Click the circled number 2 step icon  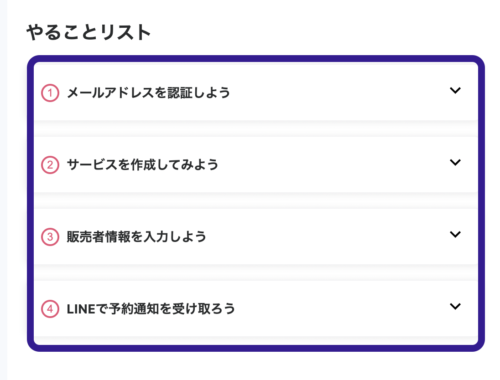coord(50,165)
